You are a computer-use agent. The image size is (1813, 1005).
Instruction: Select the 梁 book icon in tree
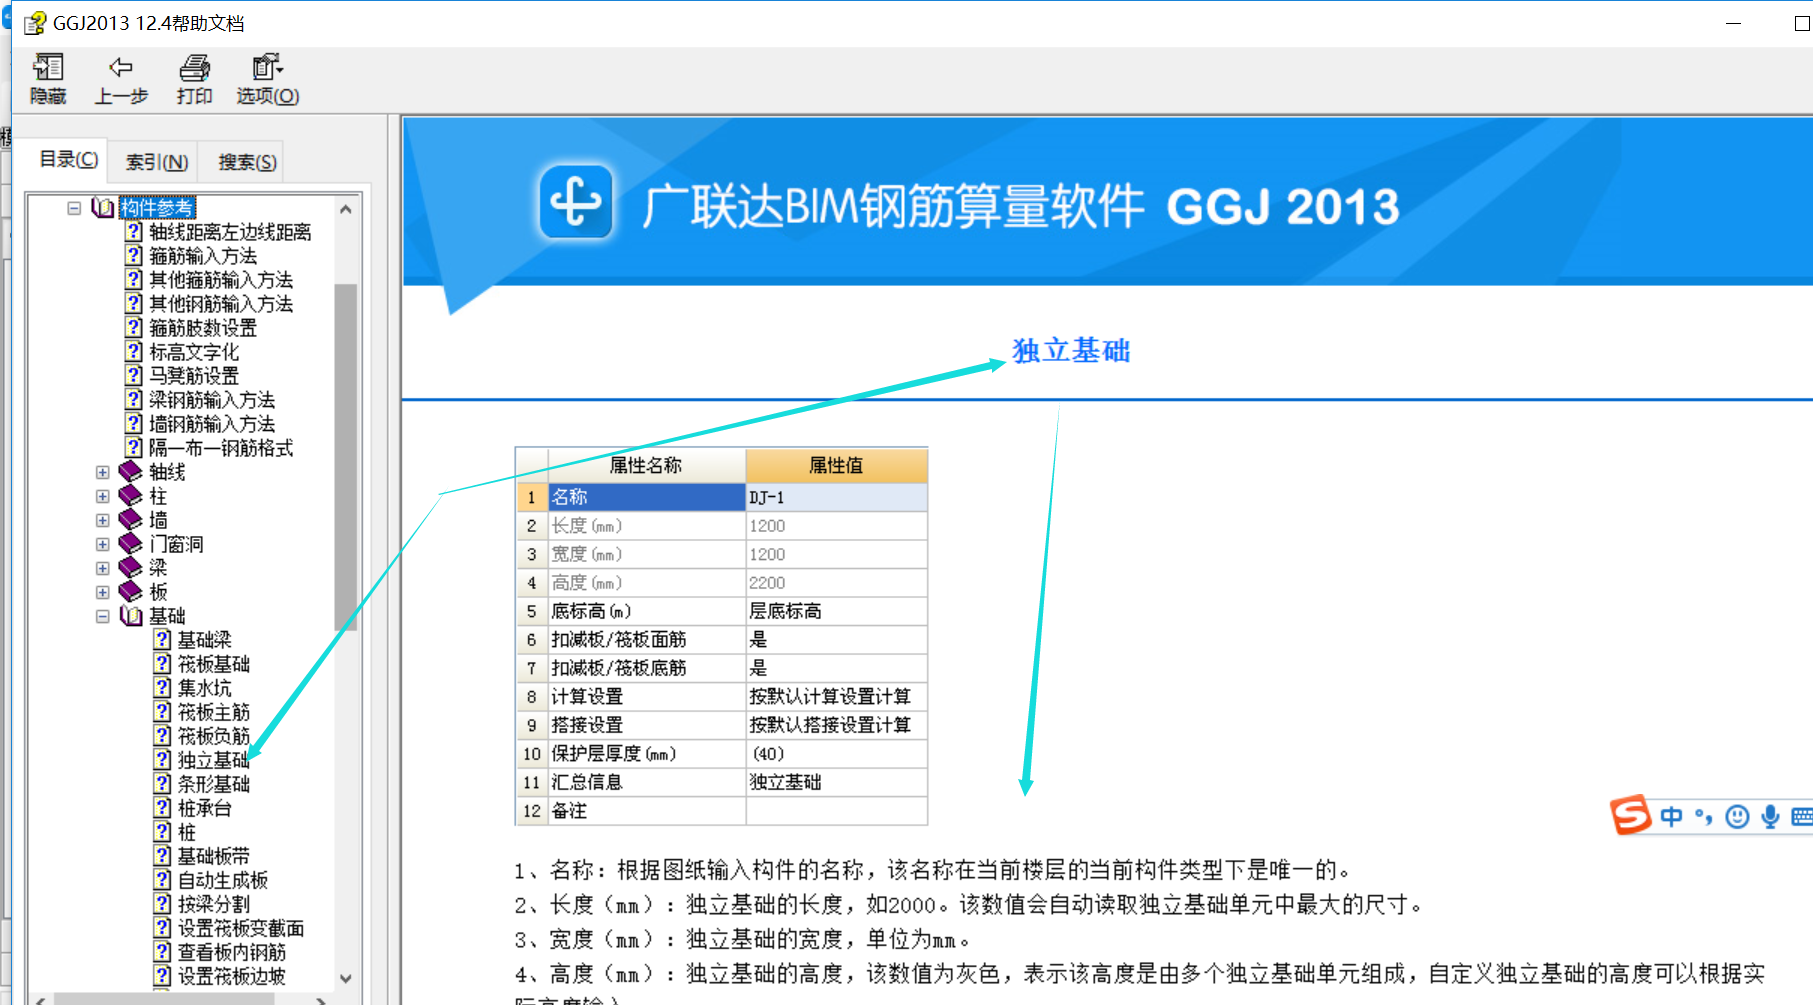pyautogui.click(x=131, y=568)
